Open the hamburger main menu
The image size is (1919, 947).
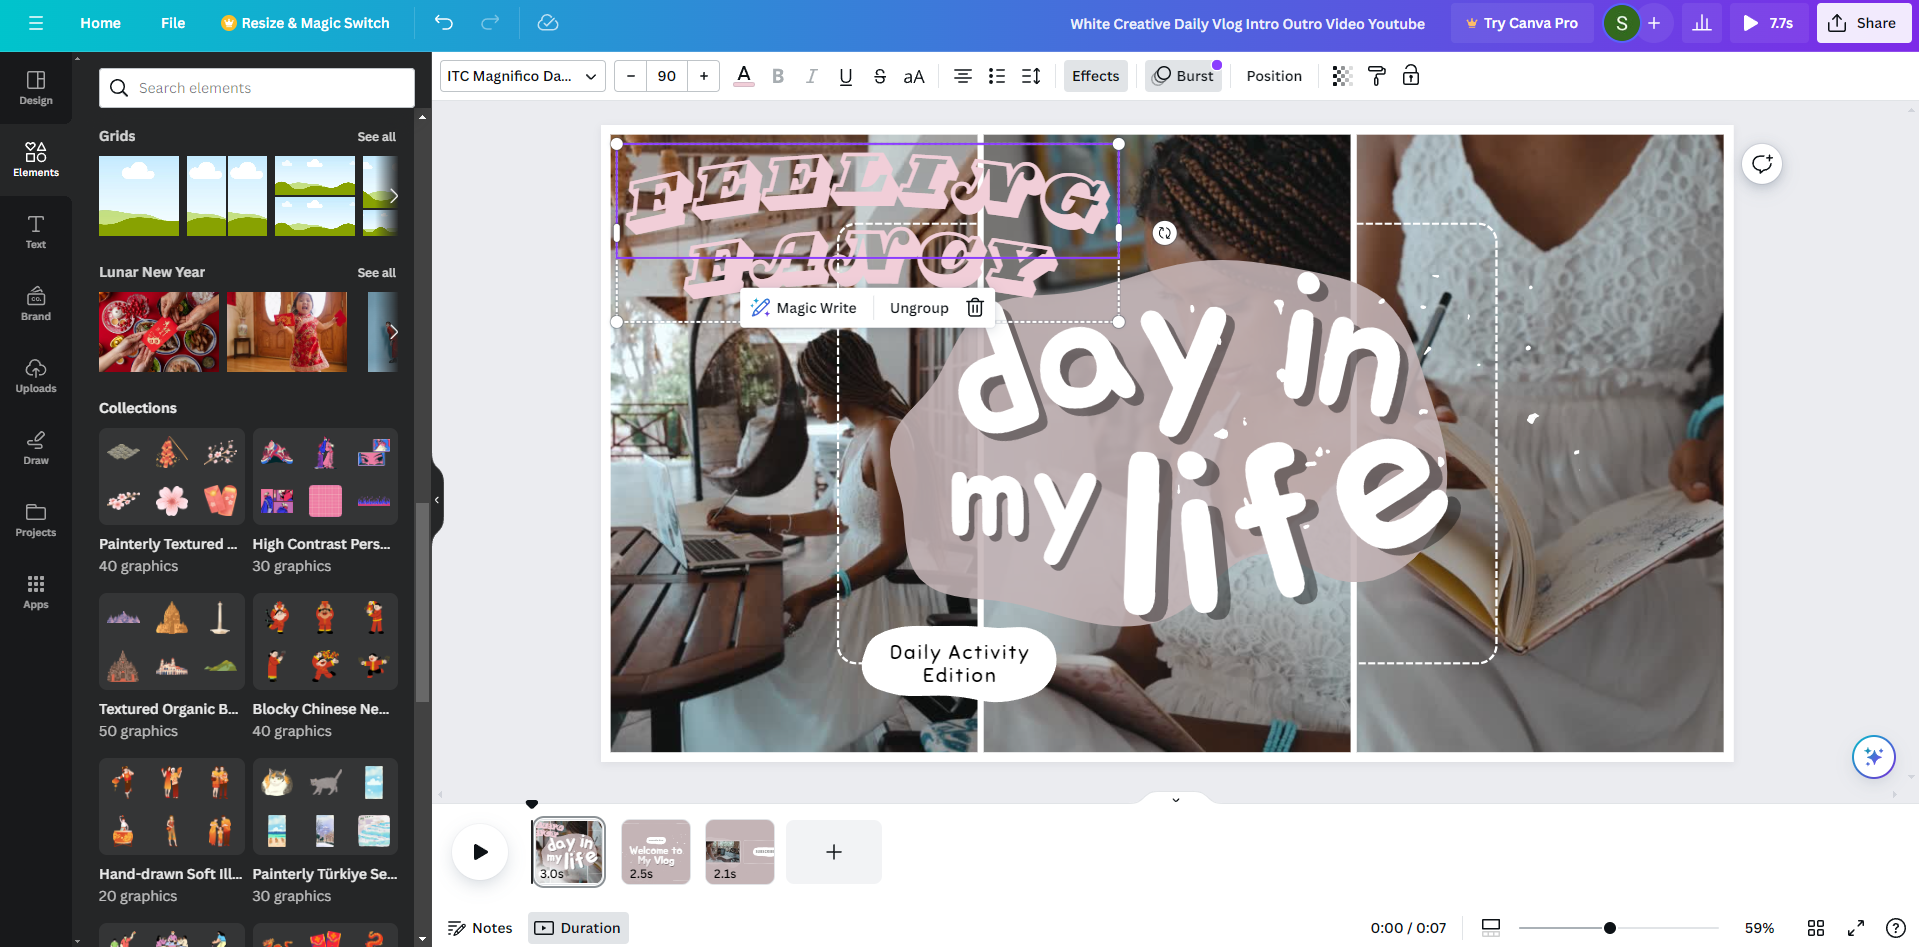(x=36, y=23)
